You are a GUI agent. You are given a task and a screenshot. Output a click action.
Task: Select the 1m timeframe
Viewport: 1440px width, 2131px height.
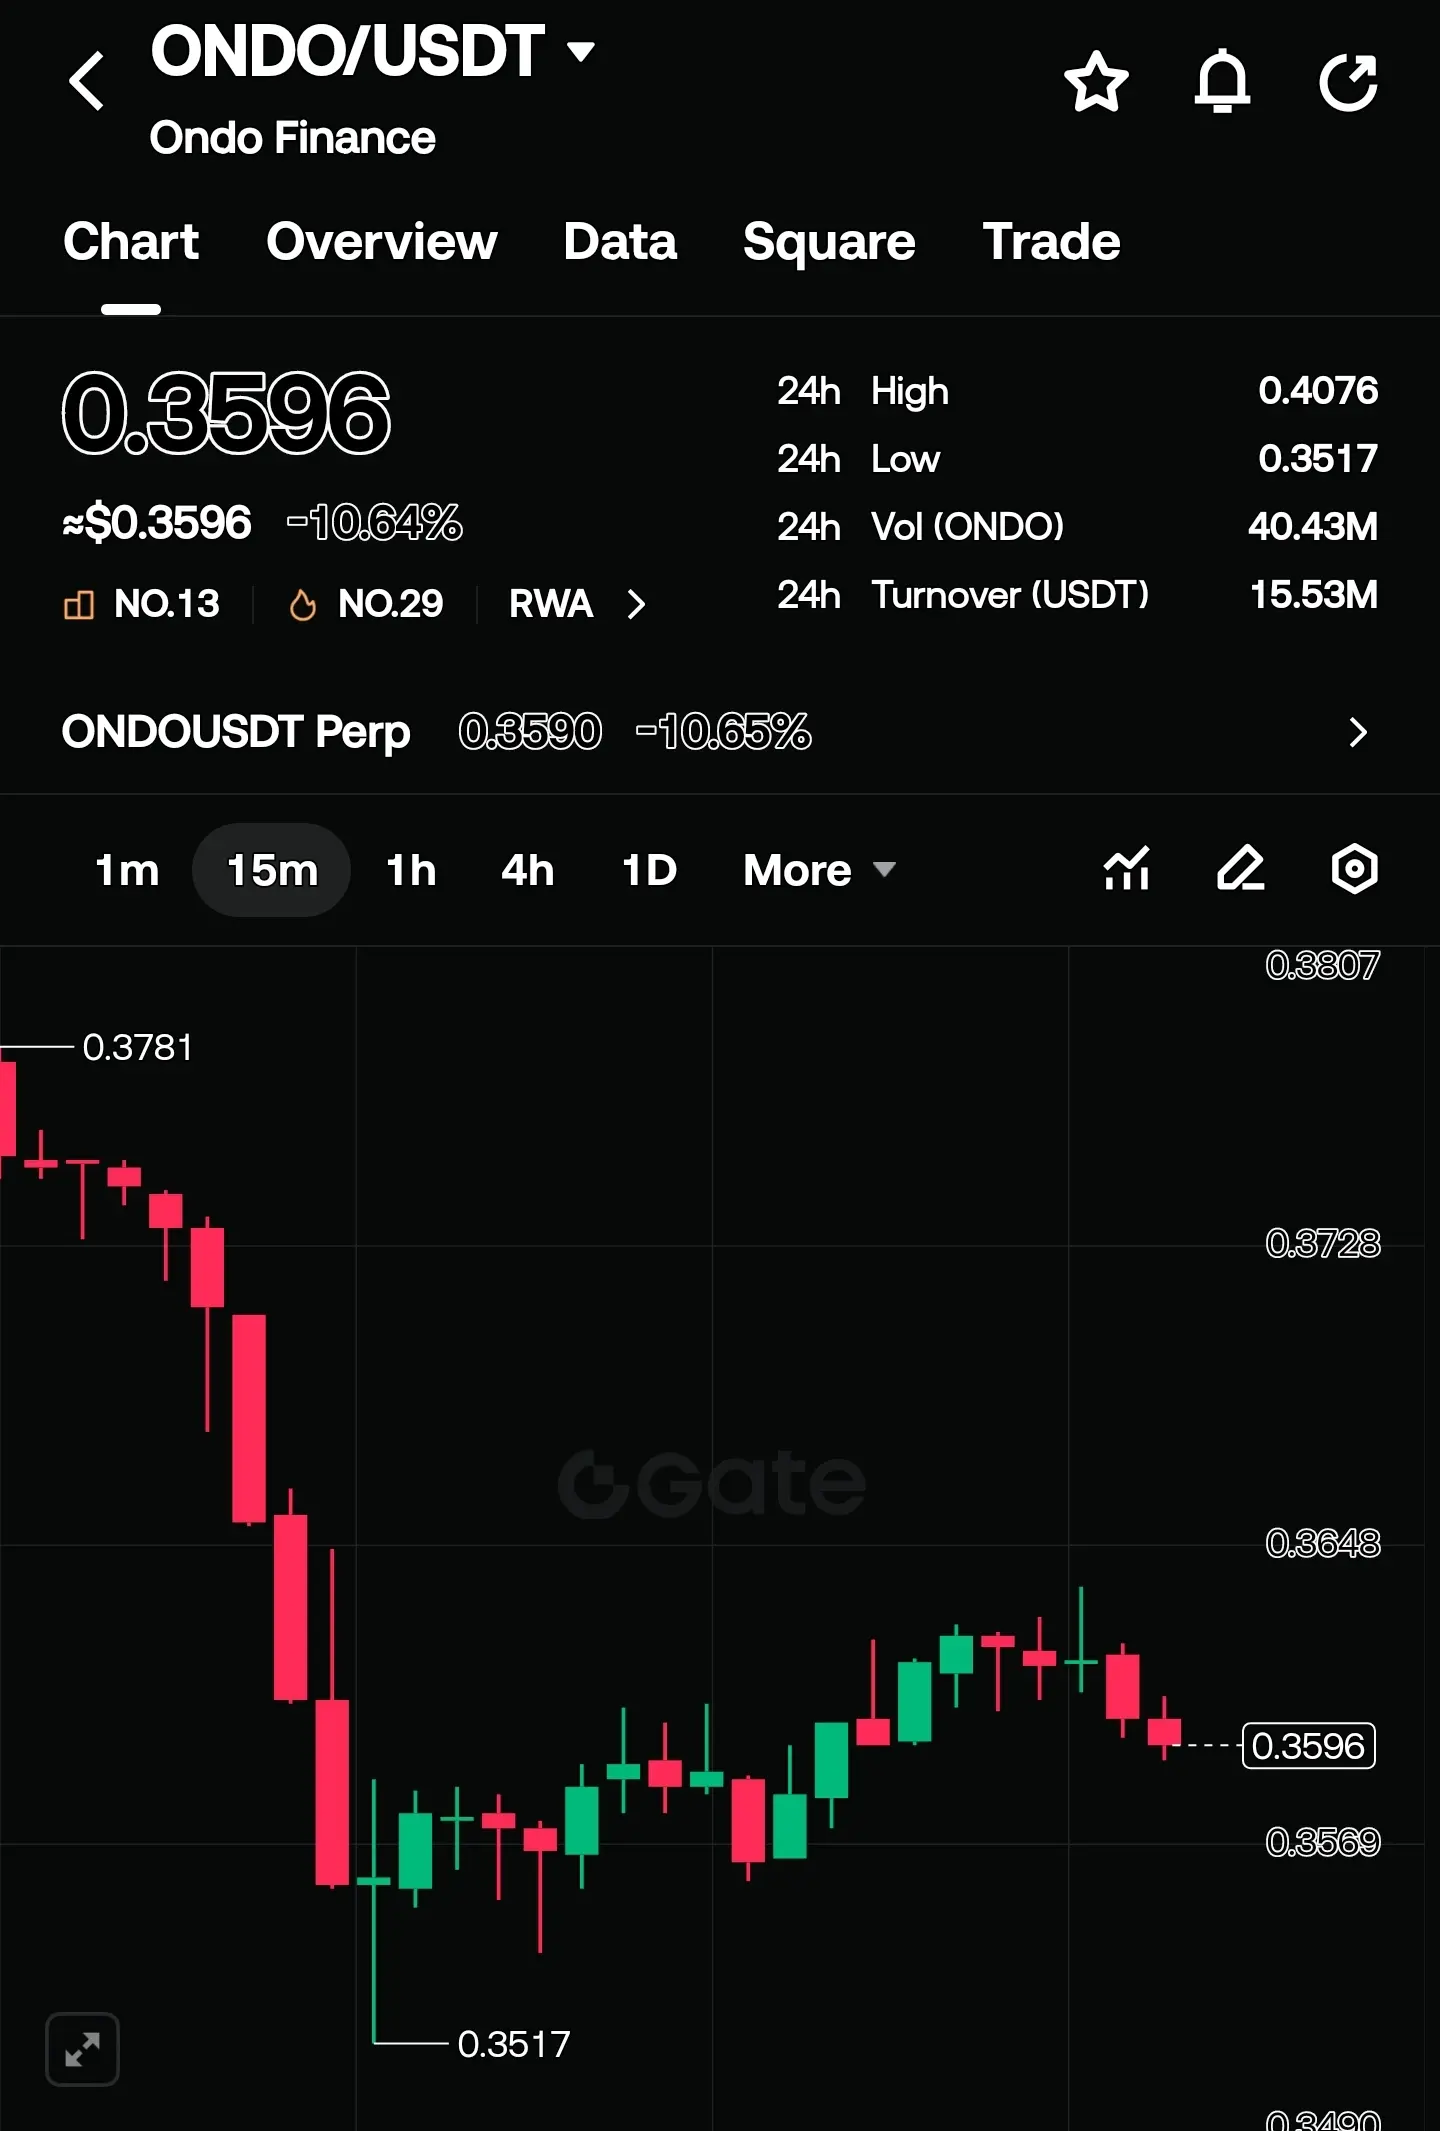[127, 870]
